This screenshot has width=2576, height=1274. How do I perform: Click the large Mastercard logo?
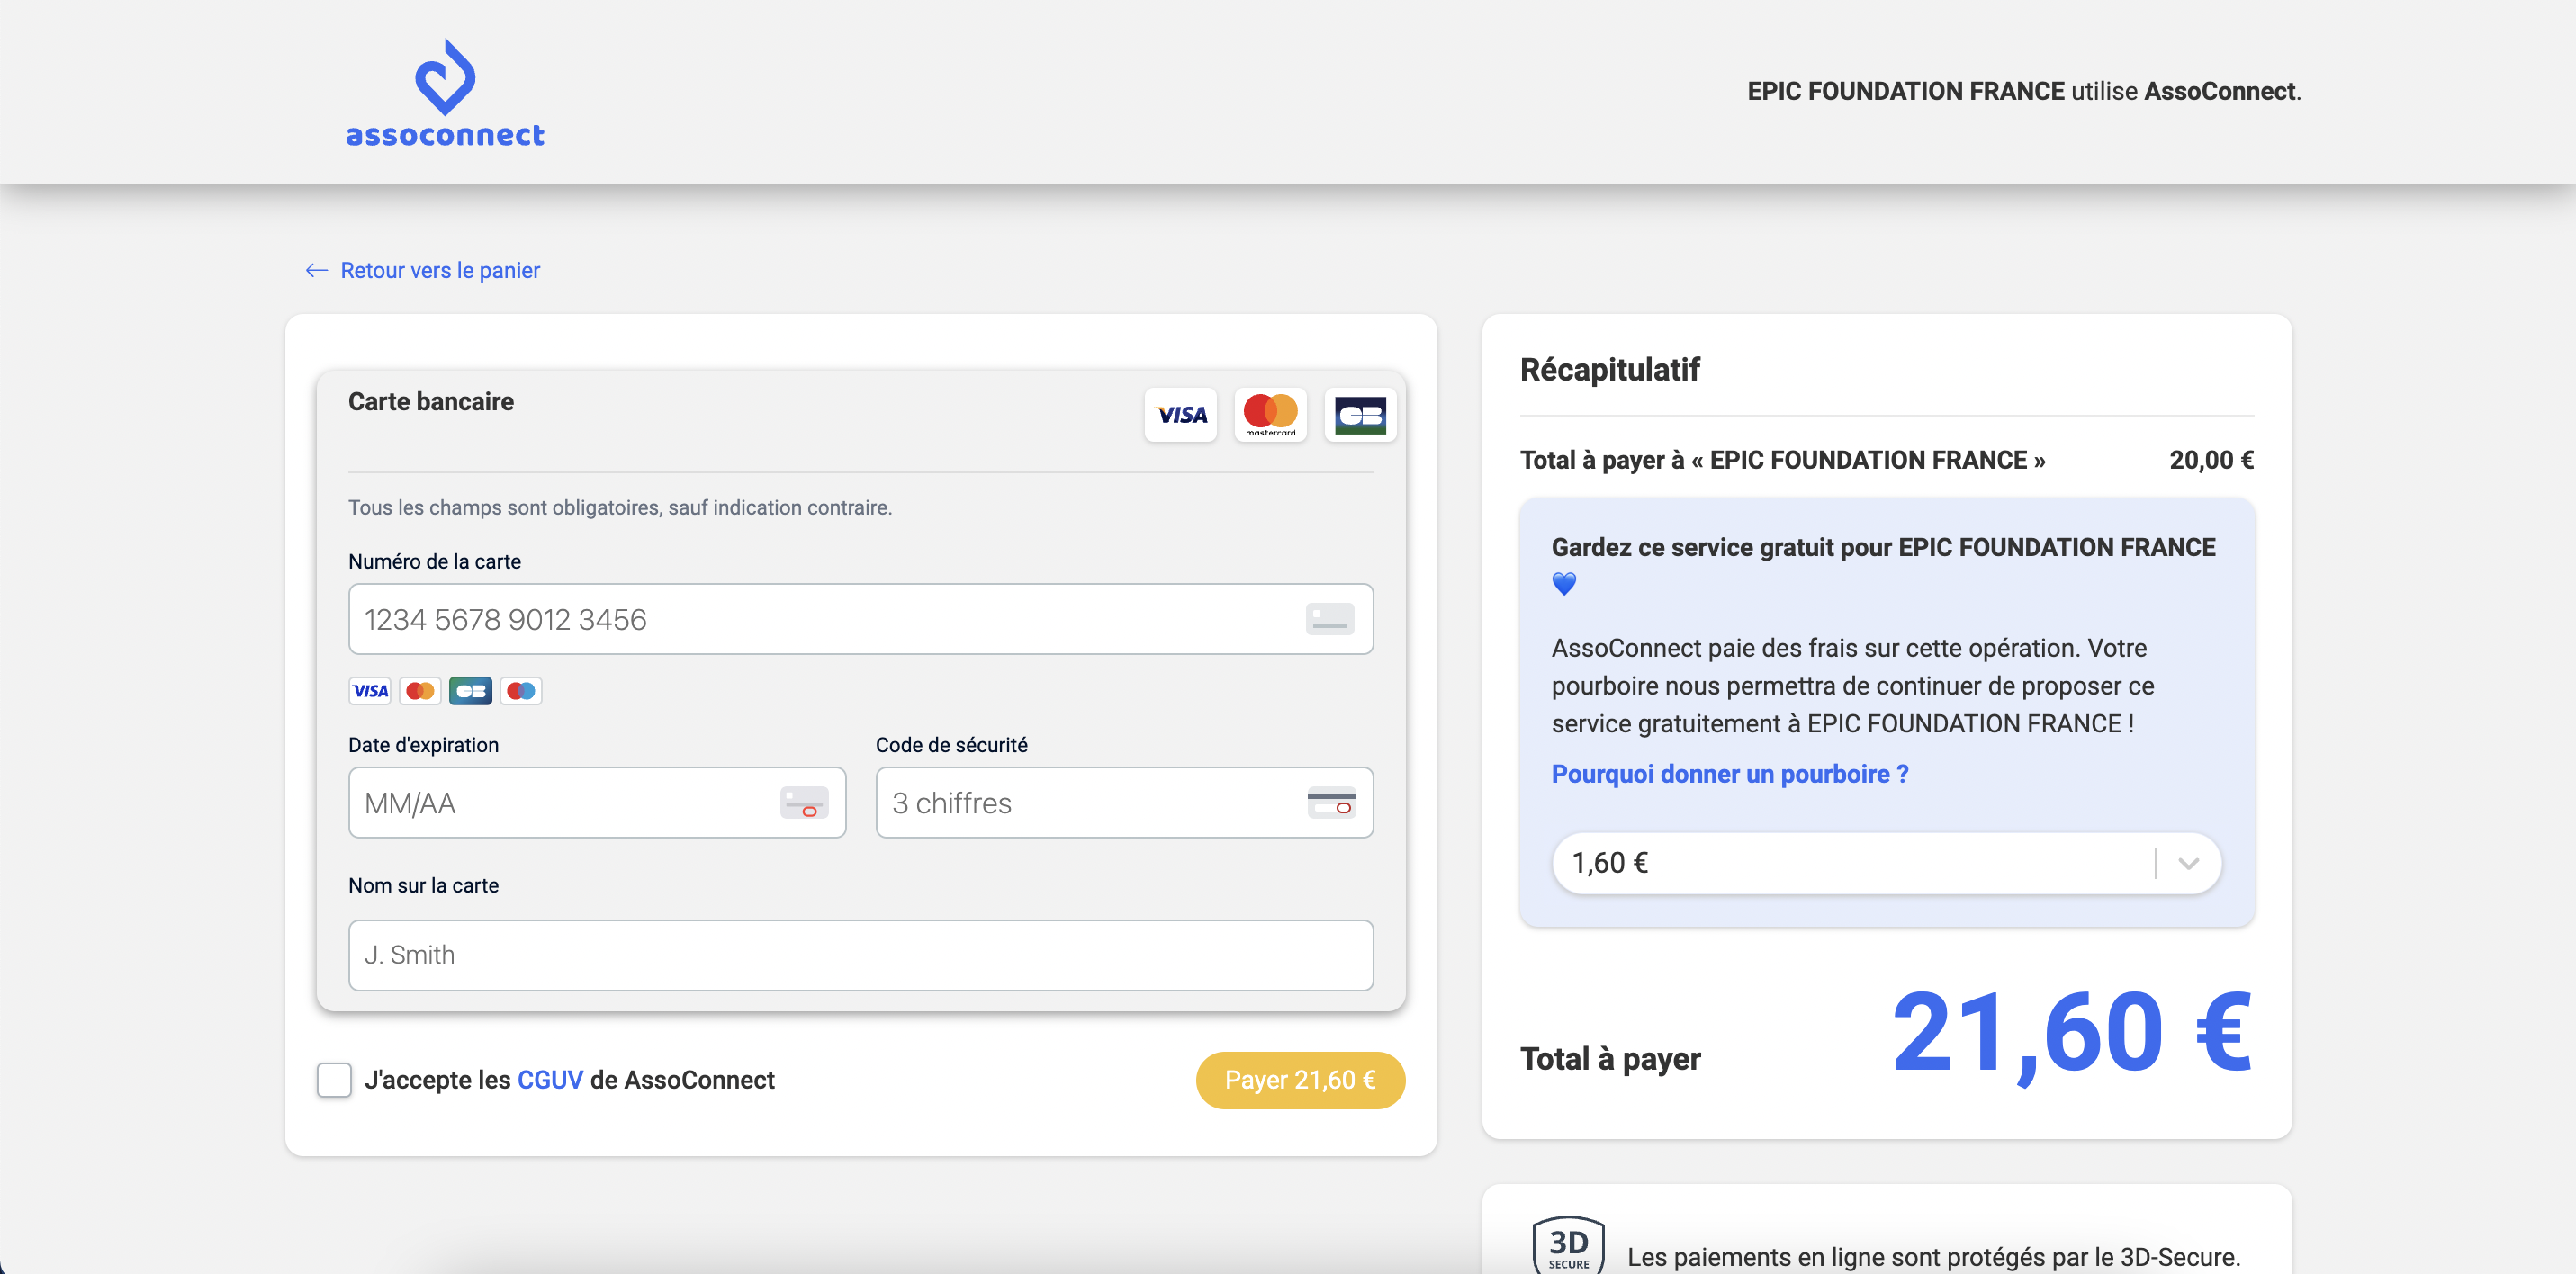coord(1270,414)
